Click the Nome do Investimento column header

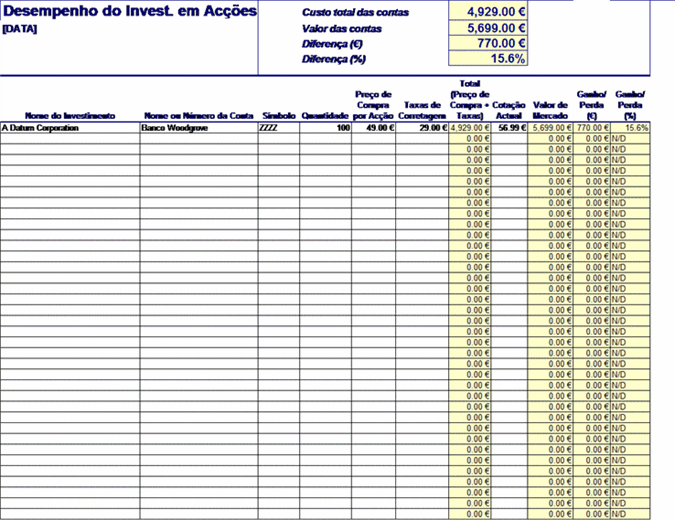click(x=70, y=115)
